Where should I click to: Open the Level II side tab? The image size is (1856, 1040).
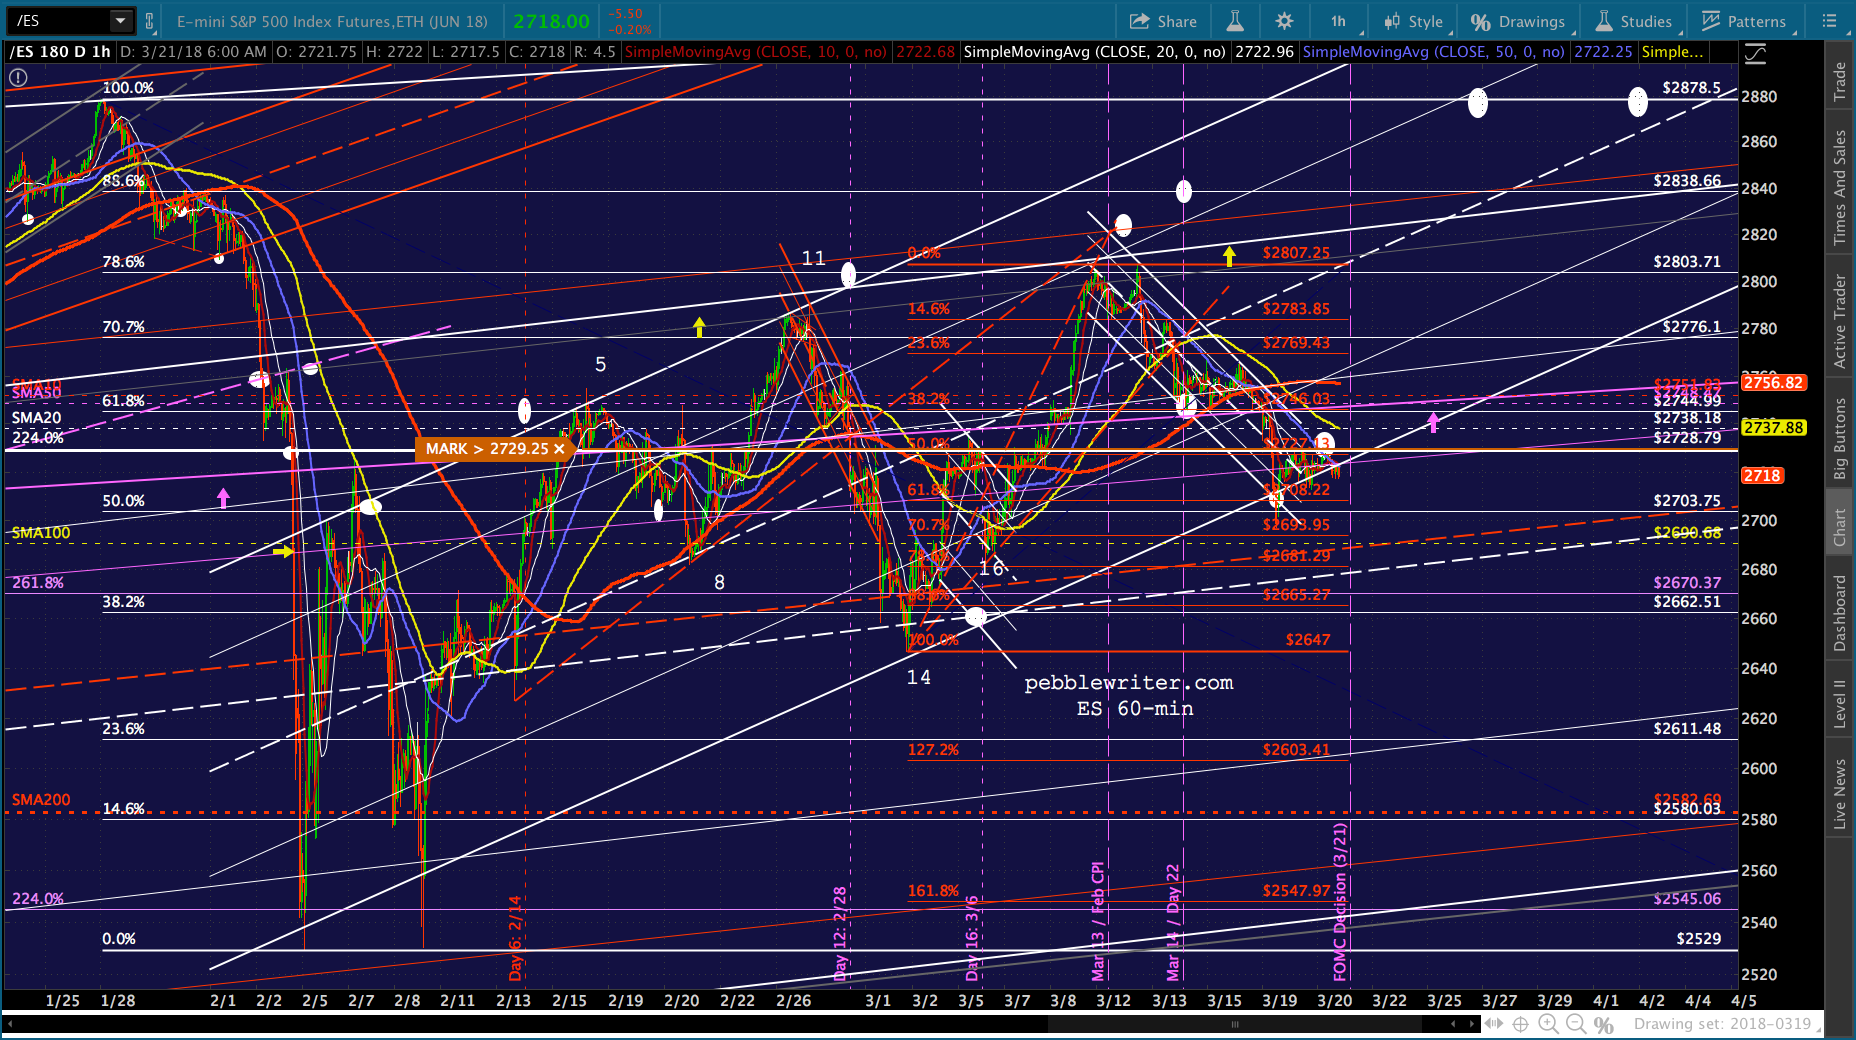pos(1840,703)
